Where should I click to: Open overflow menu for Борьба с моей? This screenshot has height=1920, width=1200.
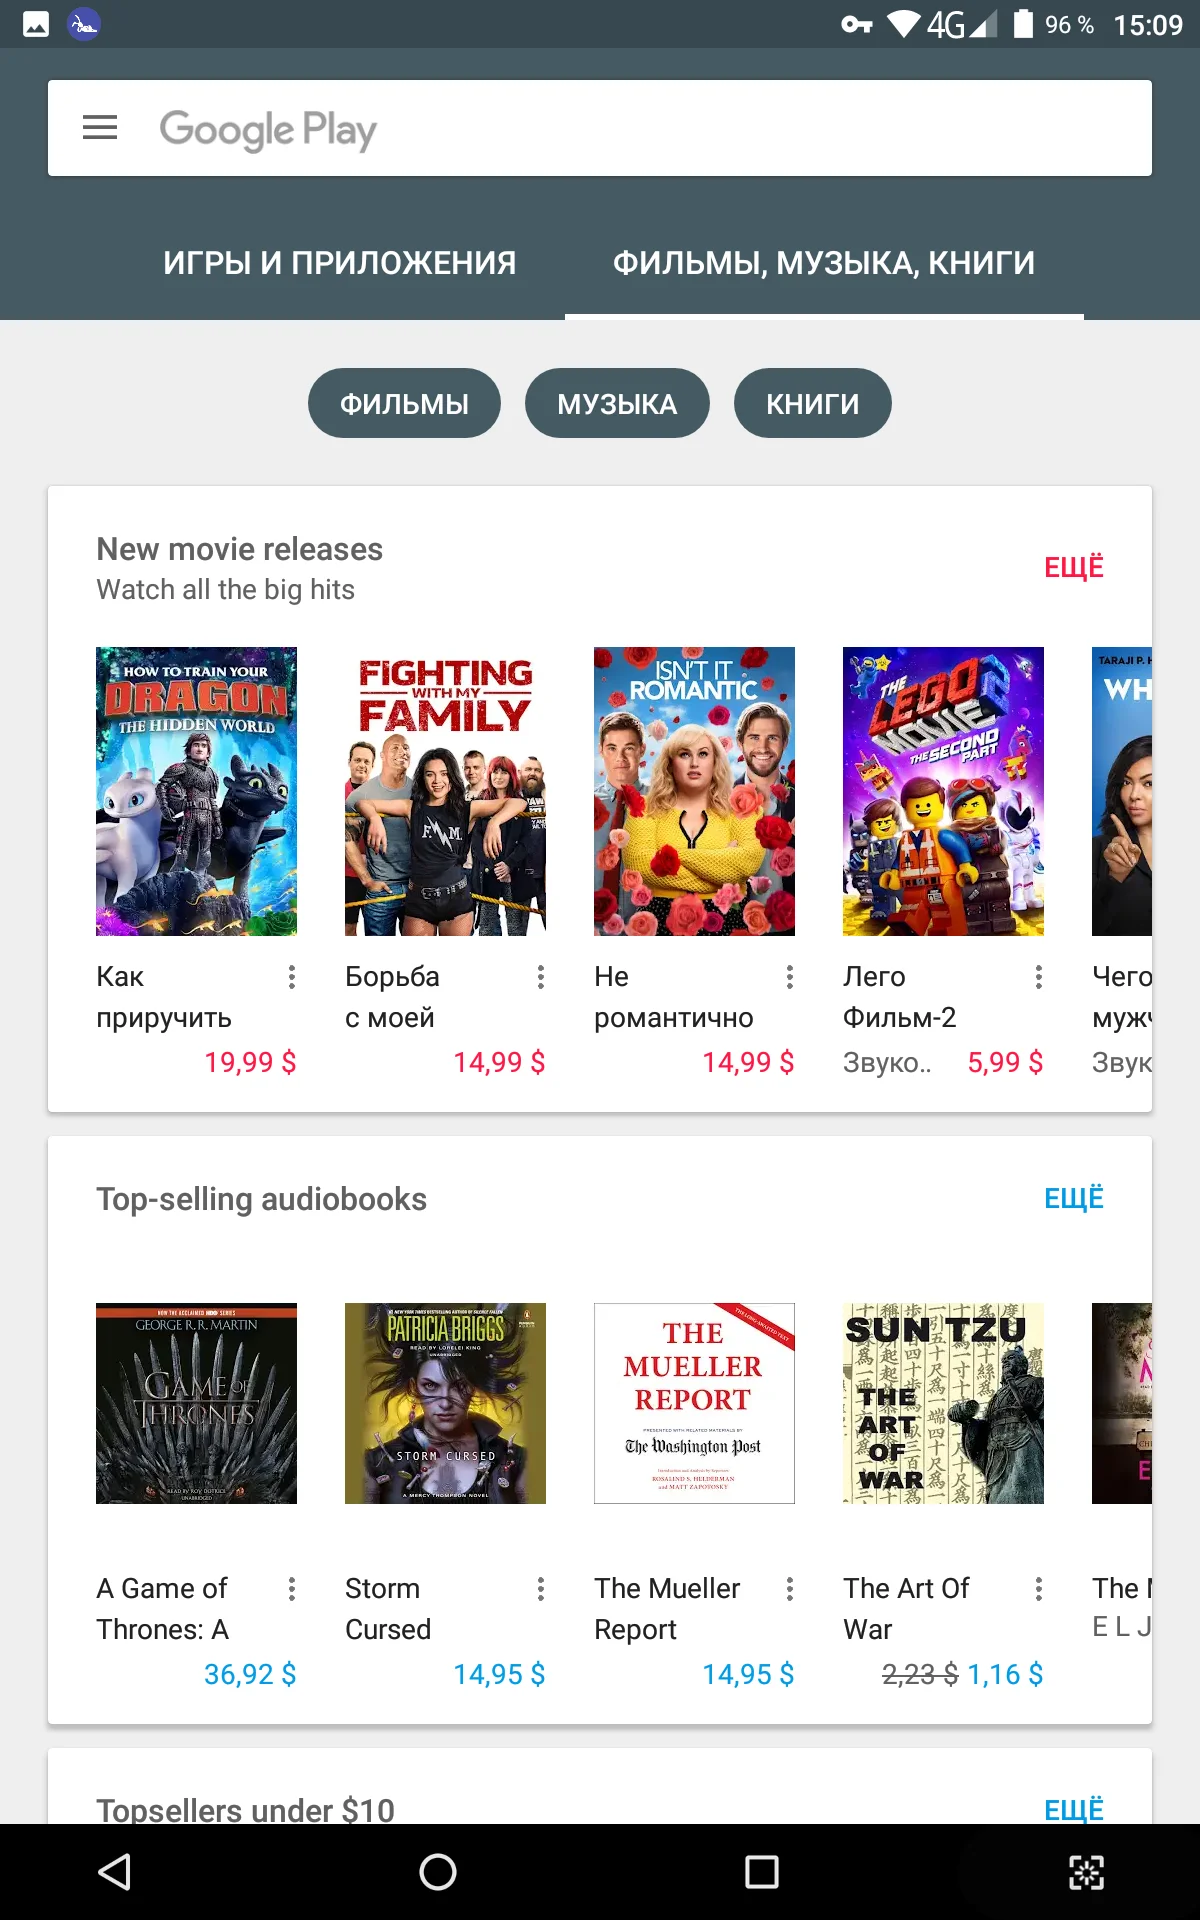[x=541, y=977]
